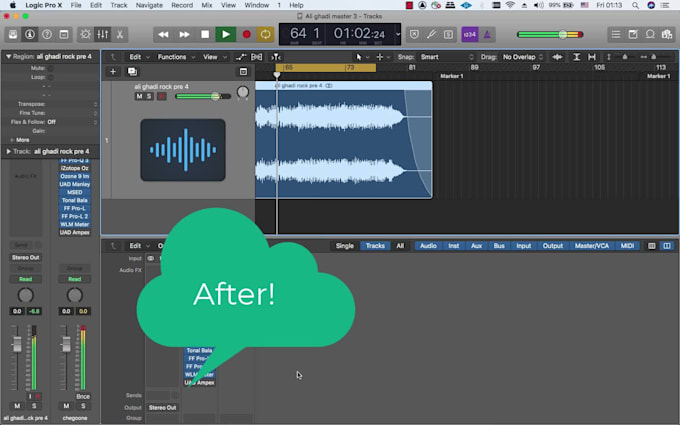Open the tracks area View menu
This screenshot has height=425, width=680.
click(214, 57)
